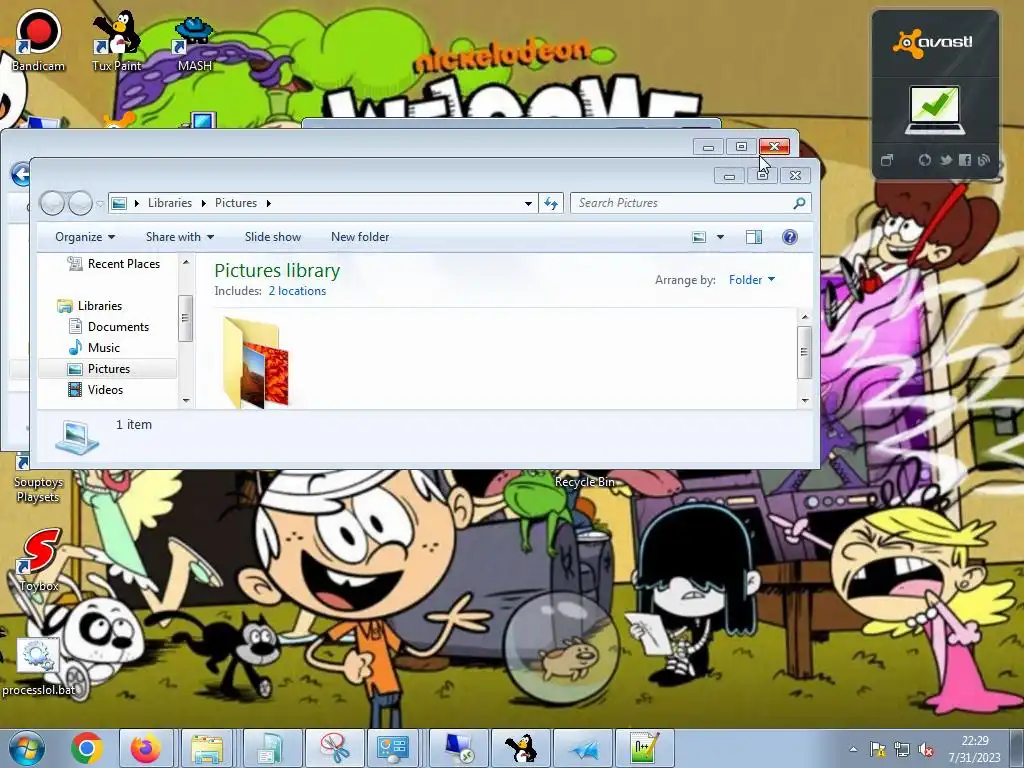The height and width of the screenshot is (768, 1024).
Task: Open Organize dropdown menu
Action: coord(85,236)
